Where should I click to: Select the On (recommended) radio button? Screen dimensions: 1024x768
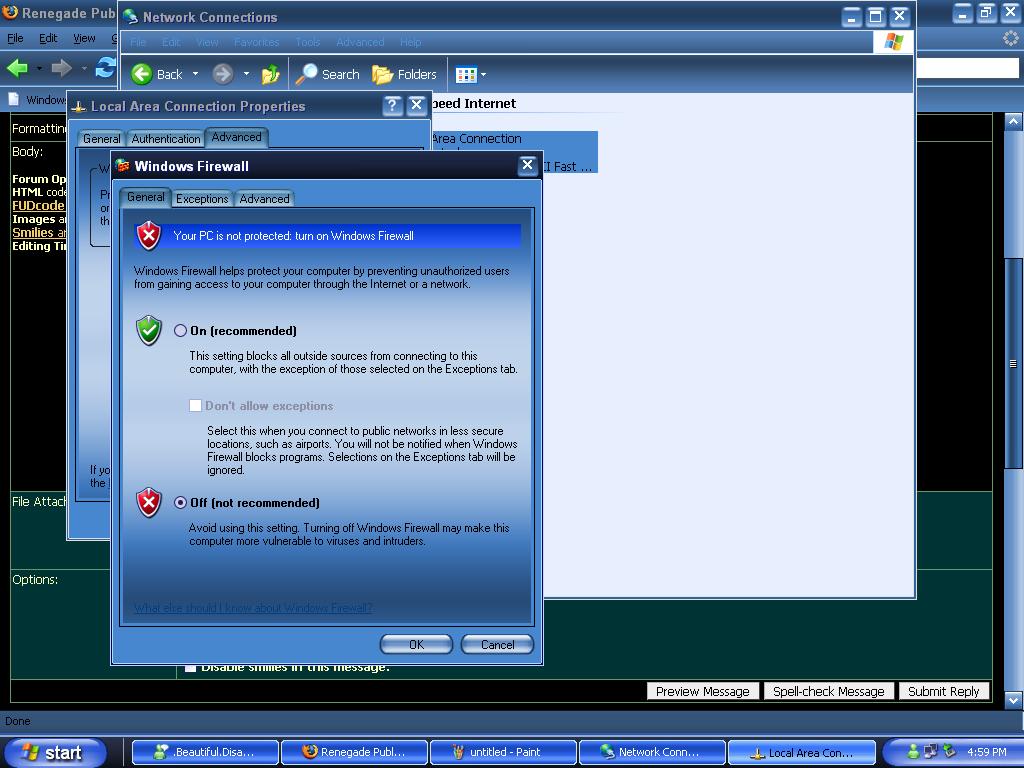tap(181, 331)
